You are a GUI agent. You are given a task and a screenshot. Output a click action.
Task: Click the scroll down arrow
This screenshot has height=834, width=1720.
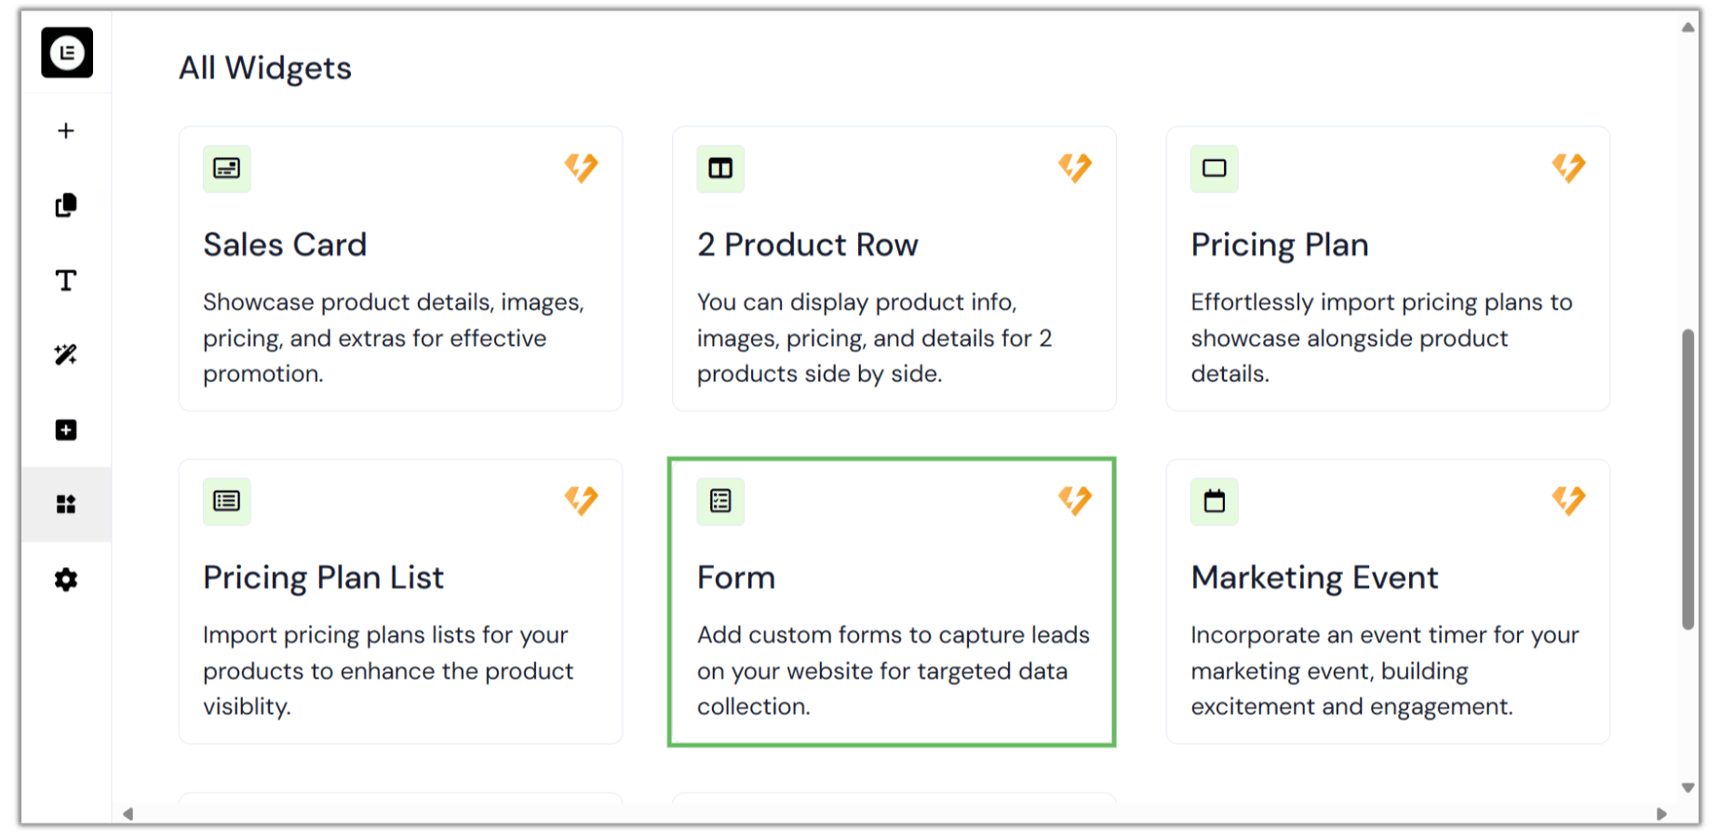[x=1688, y=788]
